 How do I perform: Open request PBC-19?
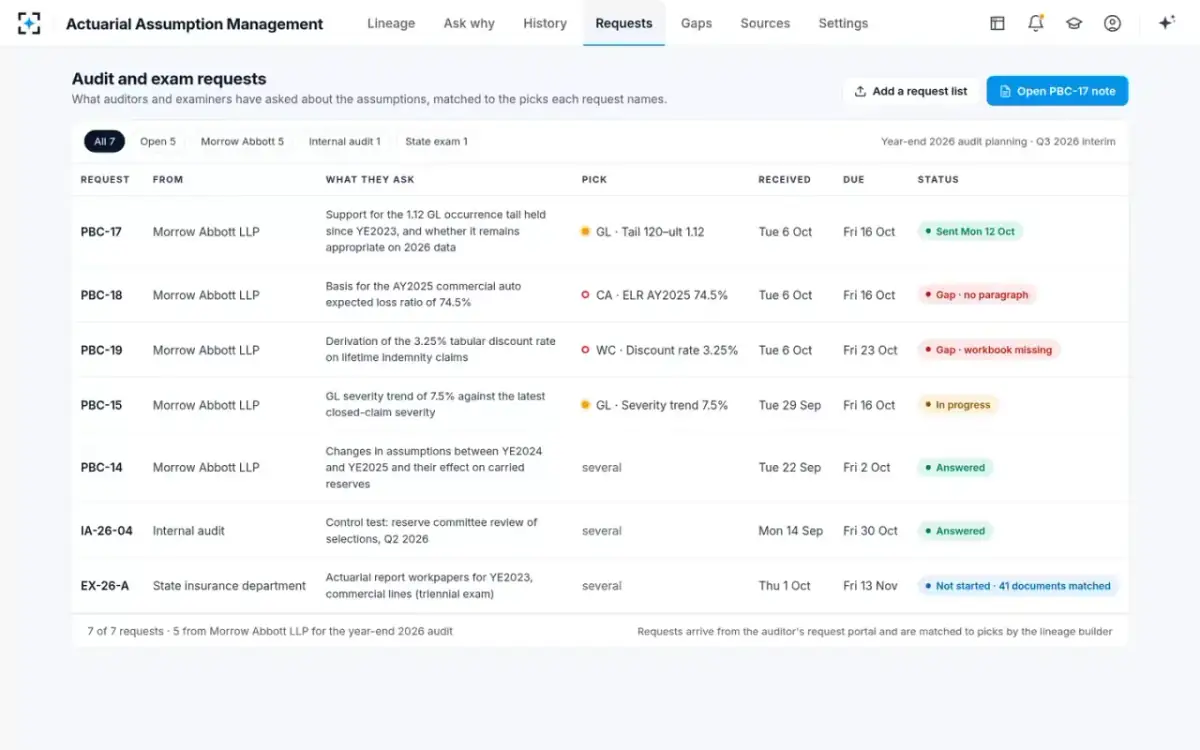point(101,350)
